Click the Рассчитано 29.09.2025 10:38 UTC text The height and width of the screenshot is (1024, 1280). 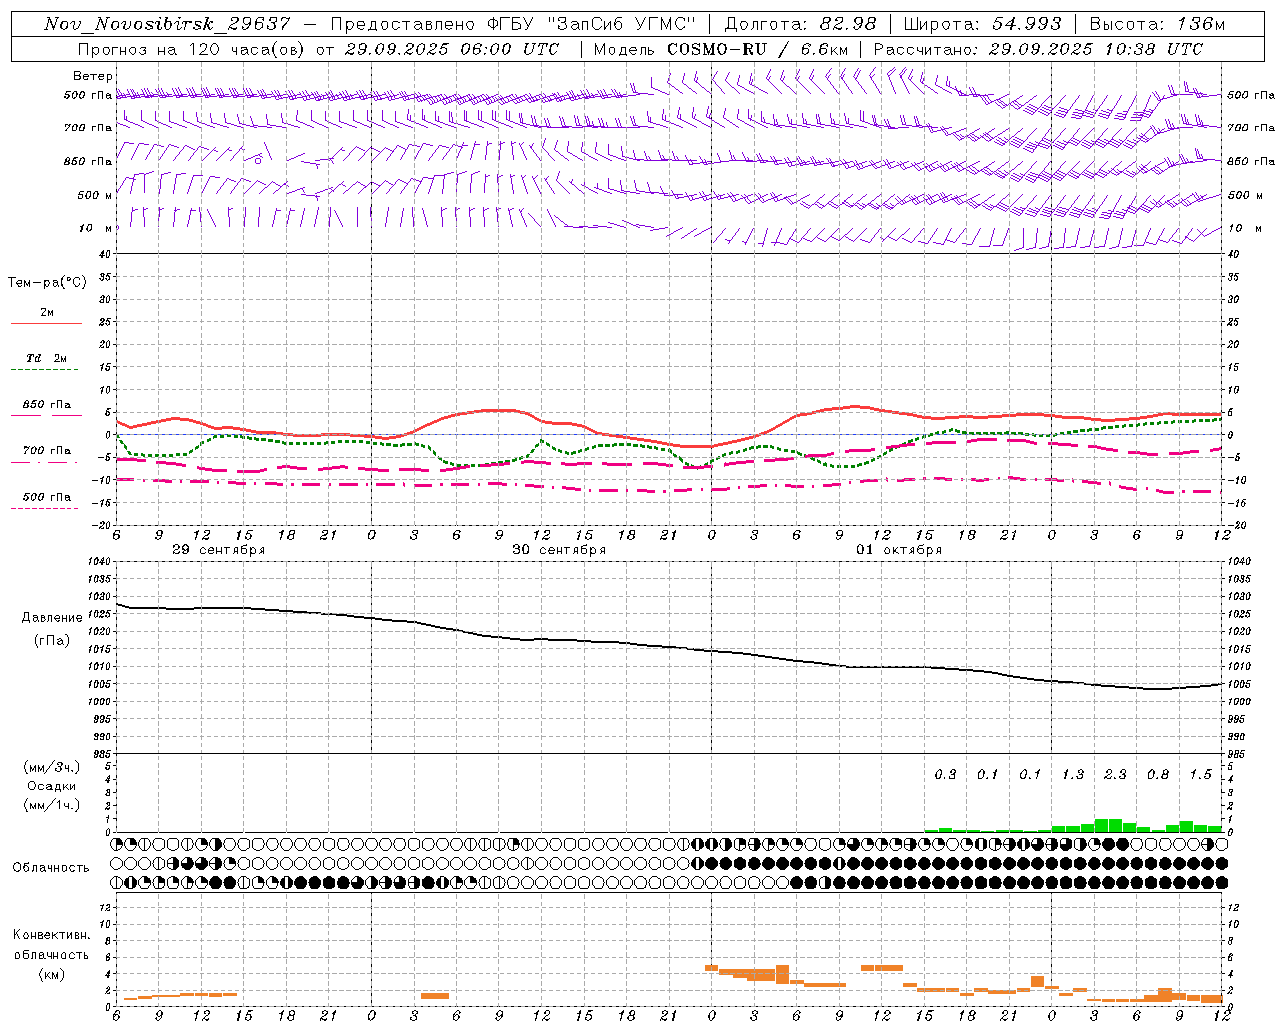click(x=1038, y=49)
